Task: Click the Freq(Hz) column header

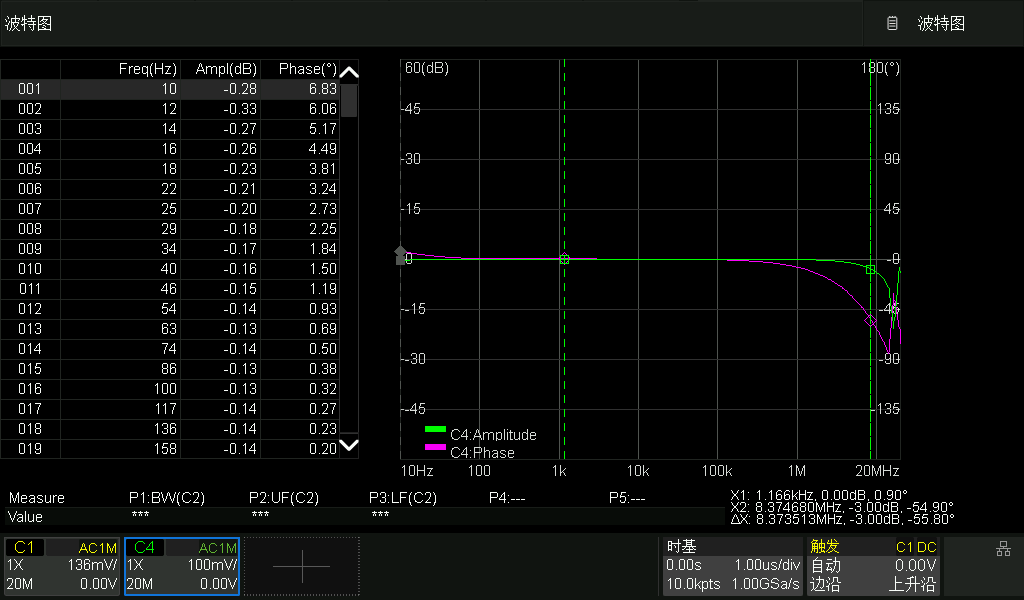Action: pyautogui.click(x=148, y=69)
